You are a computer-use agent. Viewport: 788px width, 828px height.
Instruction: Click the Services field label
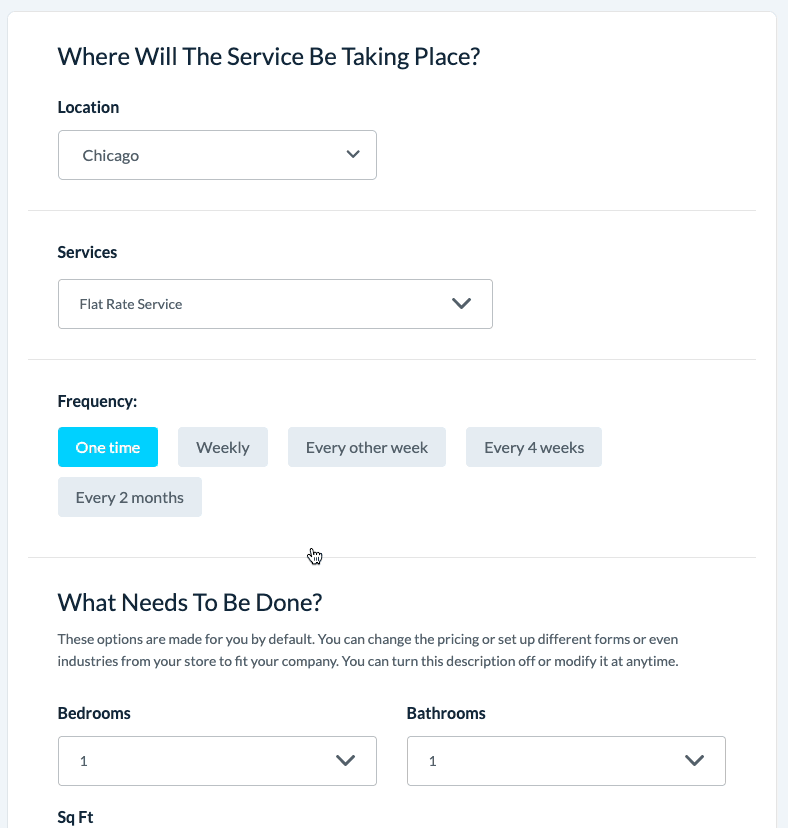coord(87,252)
